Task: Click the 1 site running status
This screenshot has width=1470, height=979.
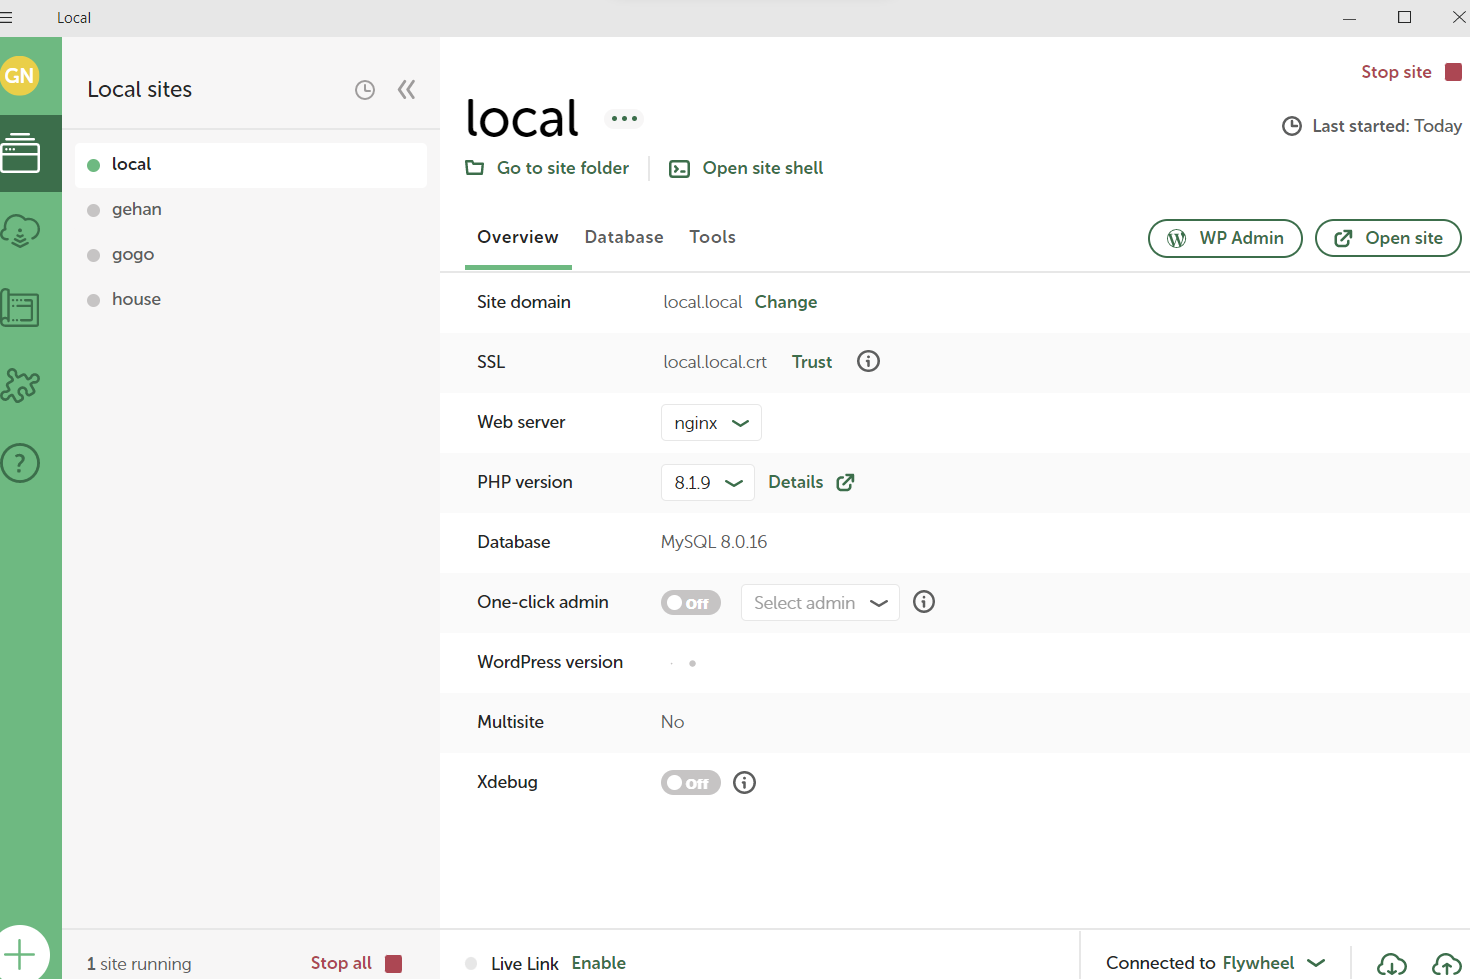Action: (x=139, y=964)
